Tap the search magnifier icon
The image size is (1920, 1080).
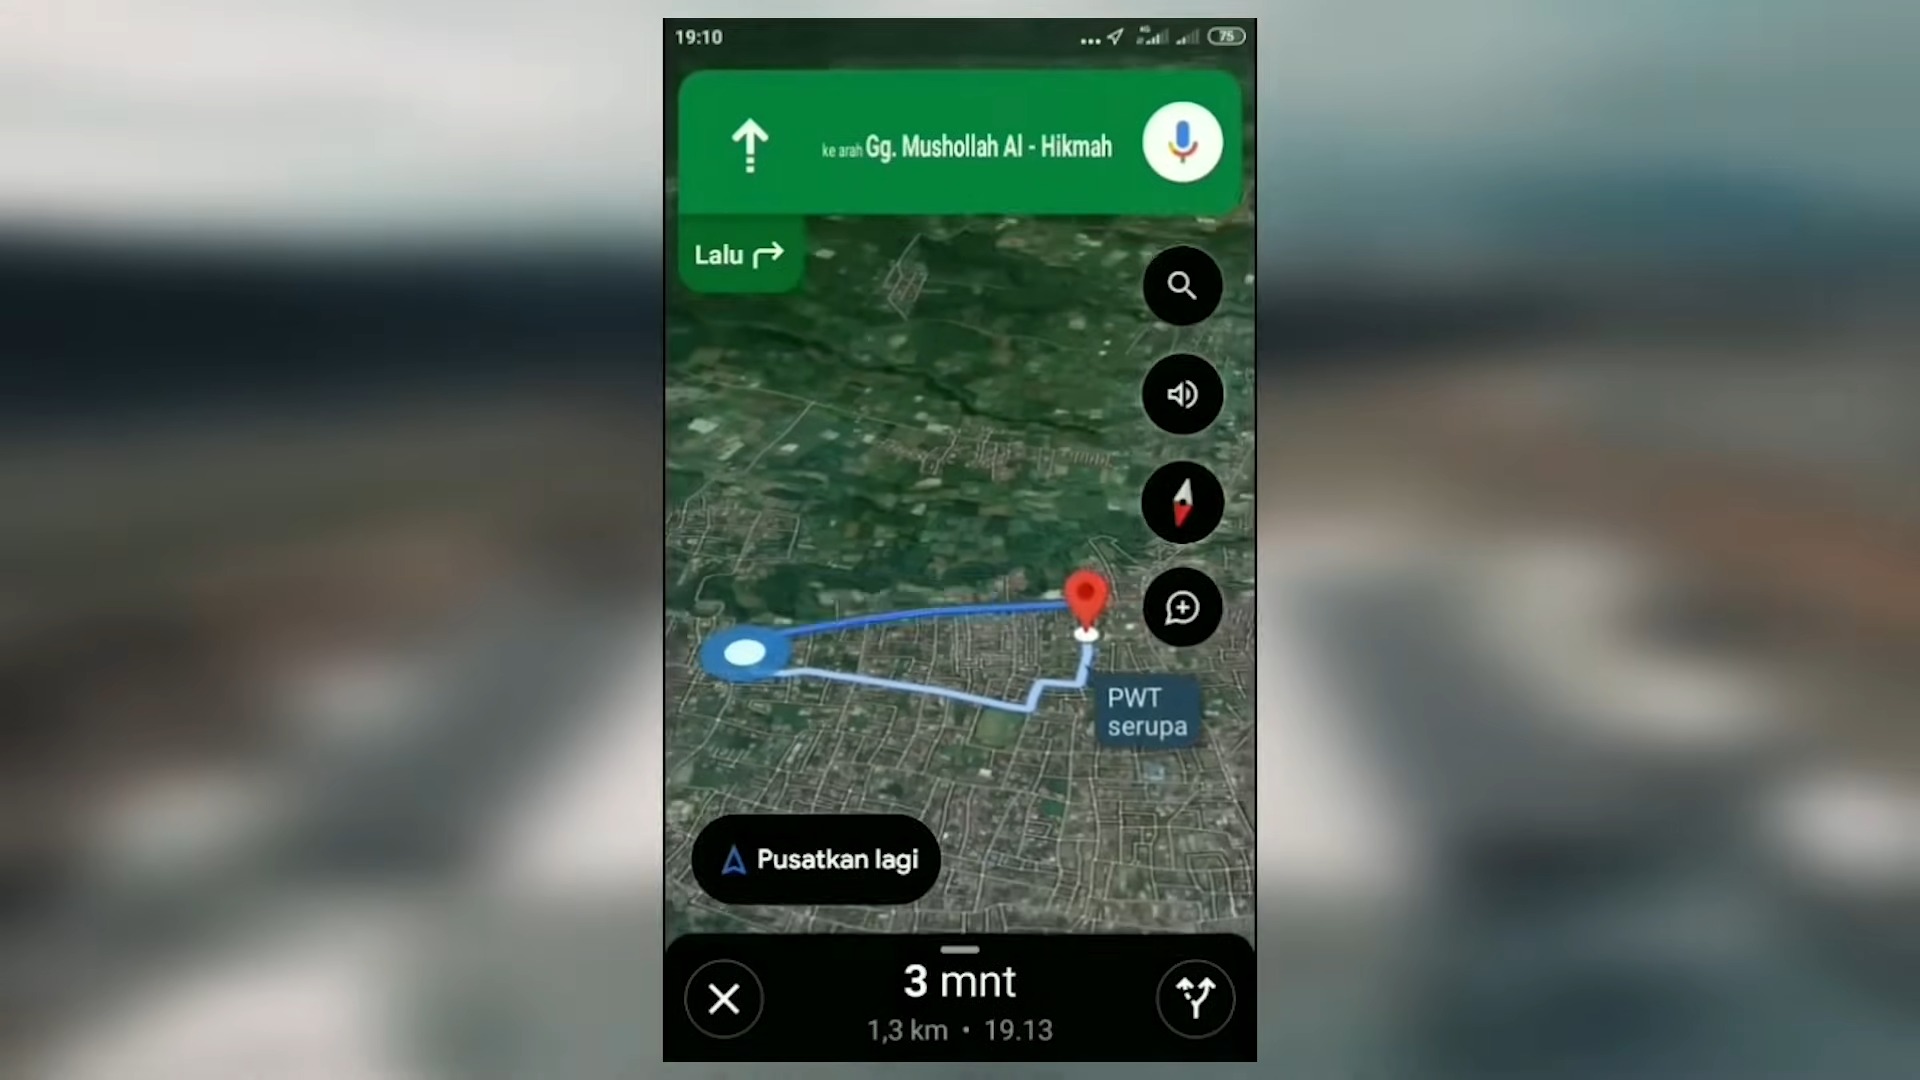pos(1180,286)
